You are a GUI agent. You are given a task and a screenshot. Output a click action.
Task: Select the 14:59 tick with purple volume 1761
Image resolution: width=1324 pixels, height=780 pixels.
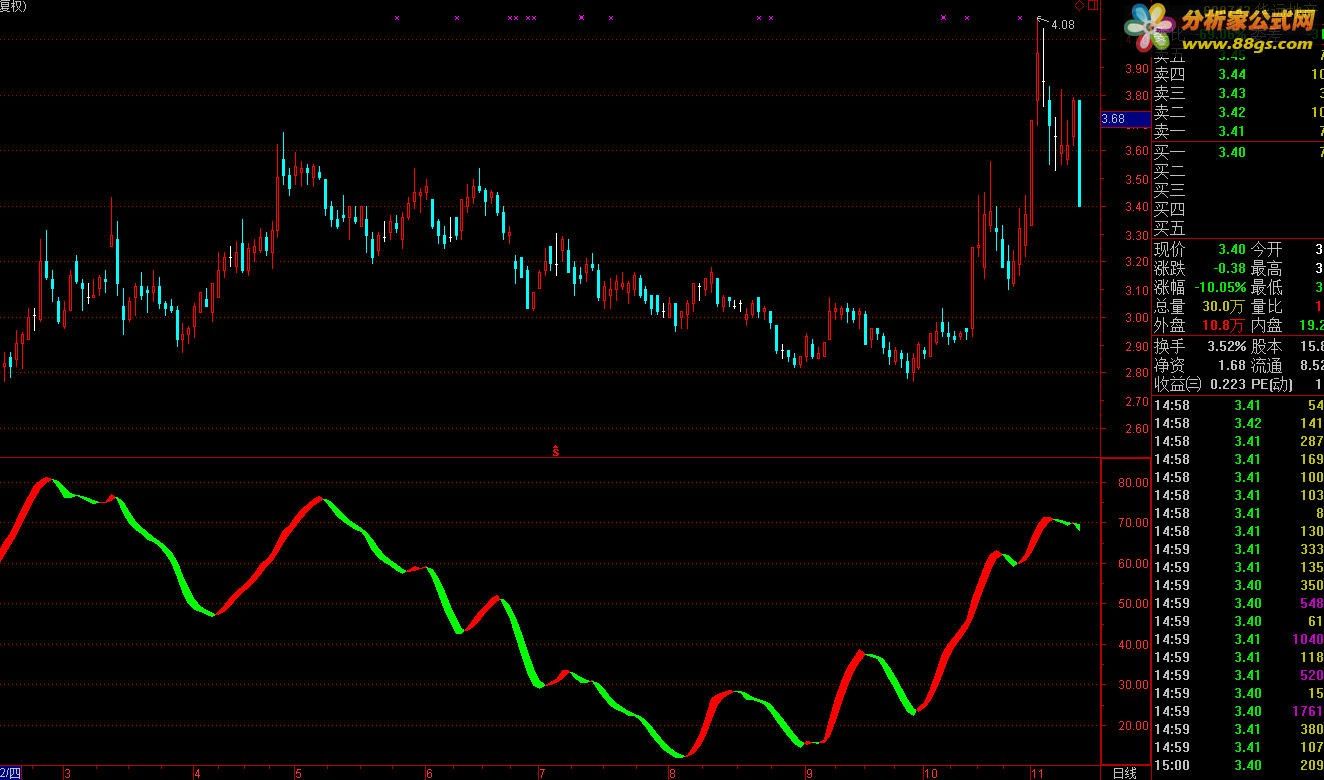click(x=1238, y=712)
